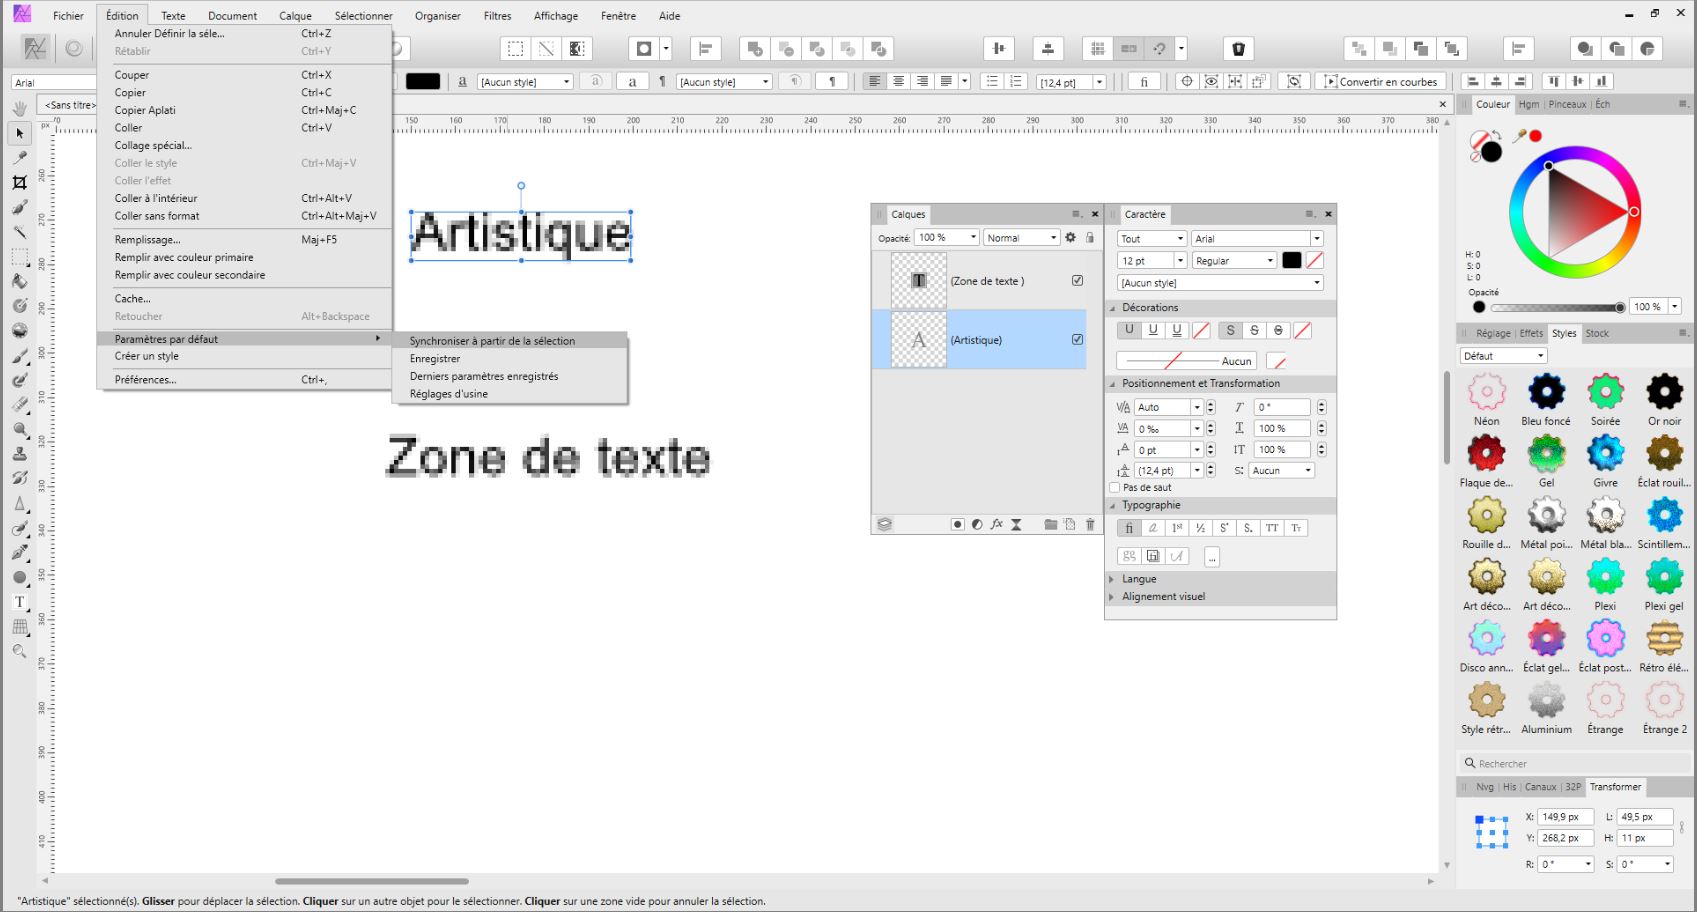
Task: Switch to the Stock tab
Action: coord(1597,333)
